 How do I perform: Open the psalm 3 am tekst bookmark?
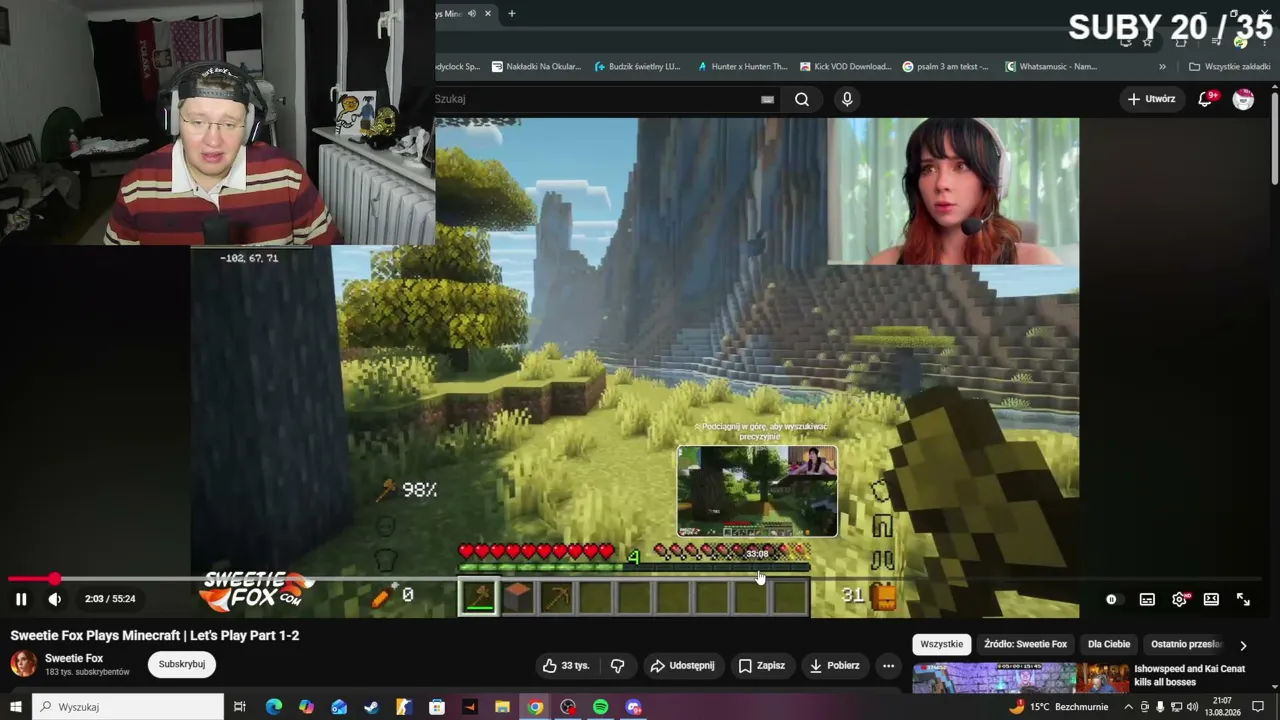click(945, 67)
